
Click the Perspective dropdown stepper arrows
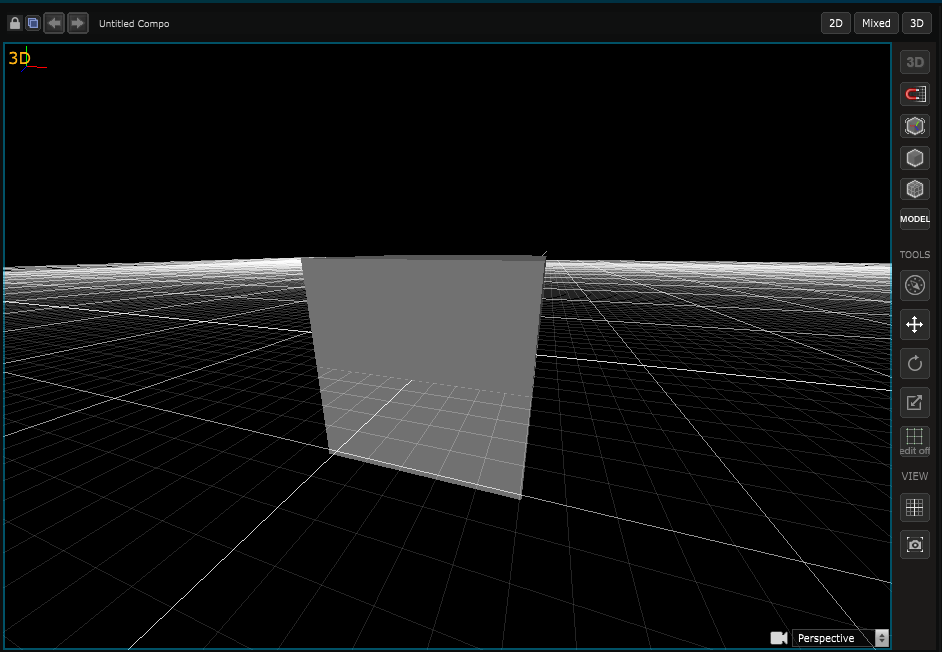tap(882, 638)
